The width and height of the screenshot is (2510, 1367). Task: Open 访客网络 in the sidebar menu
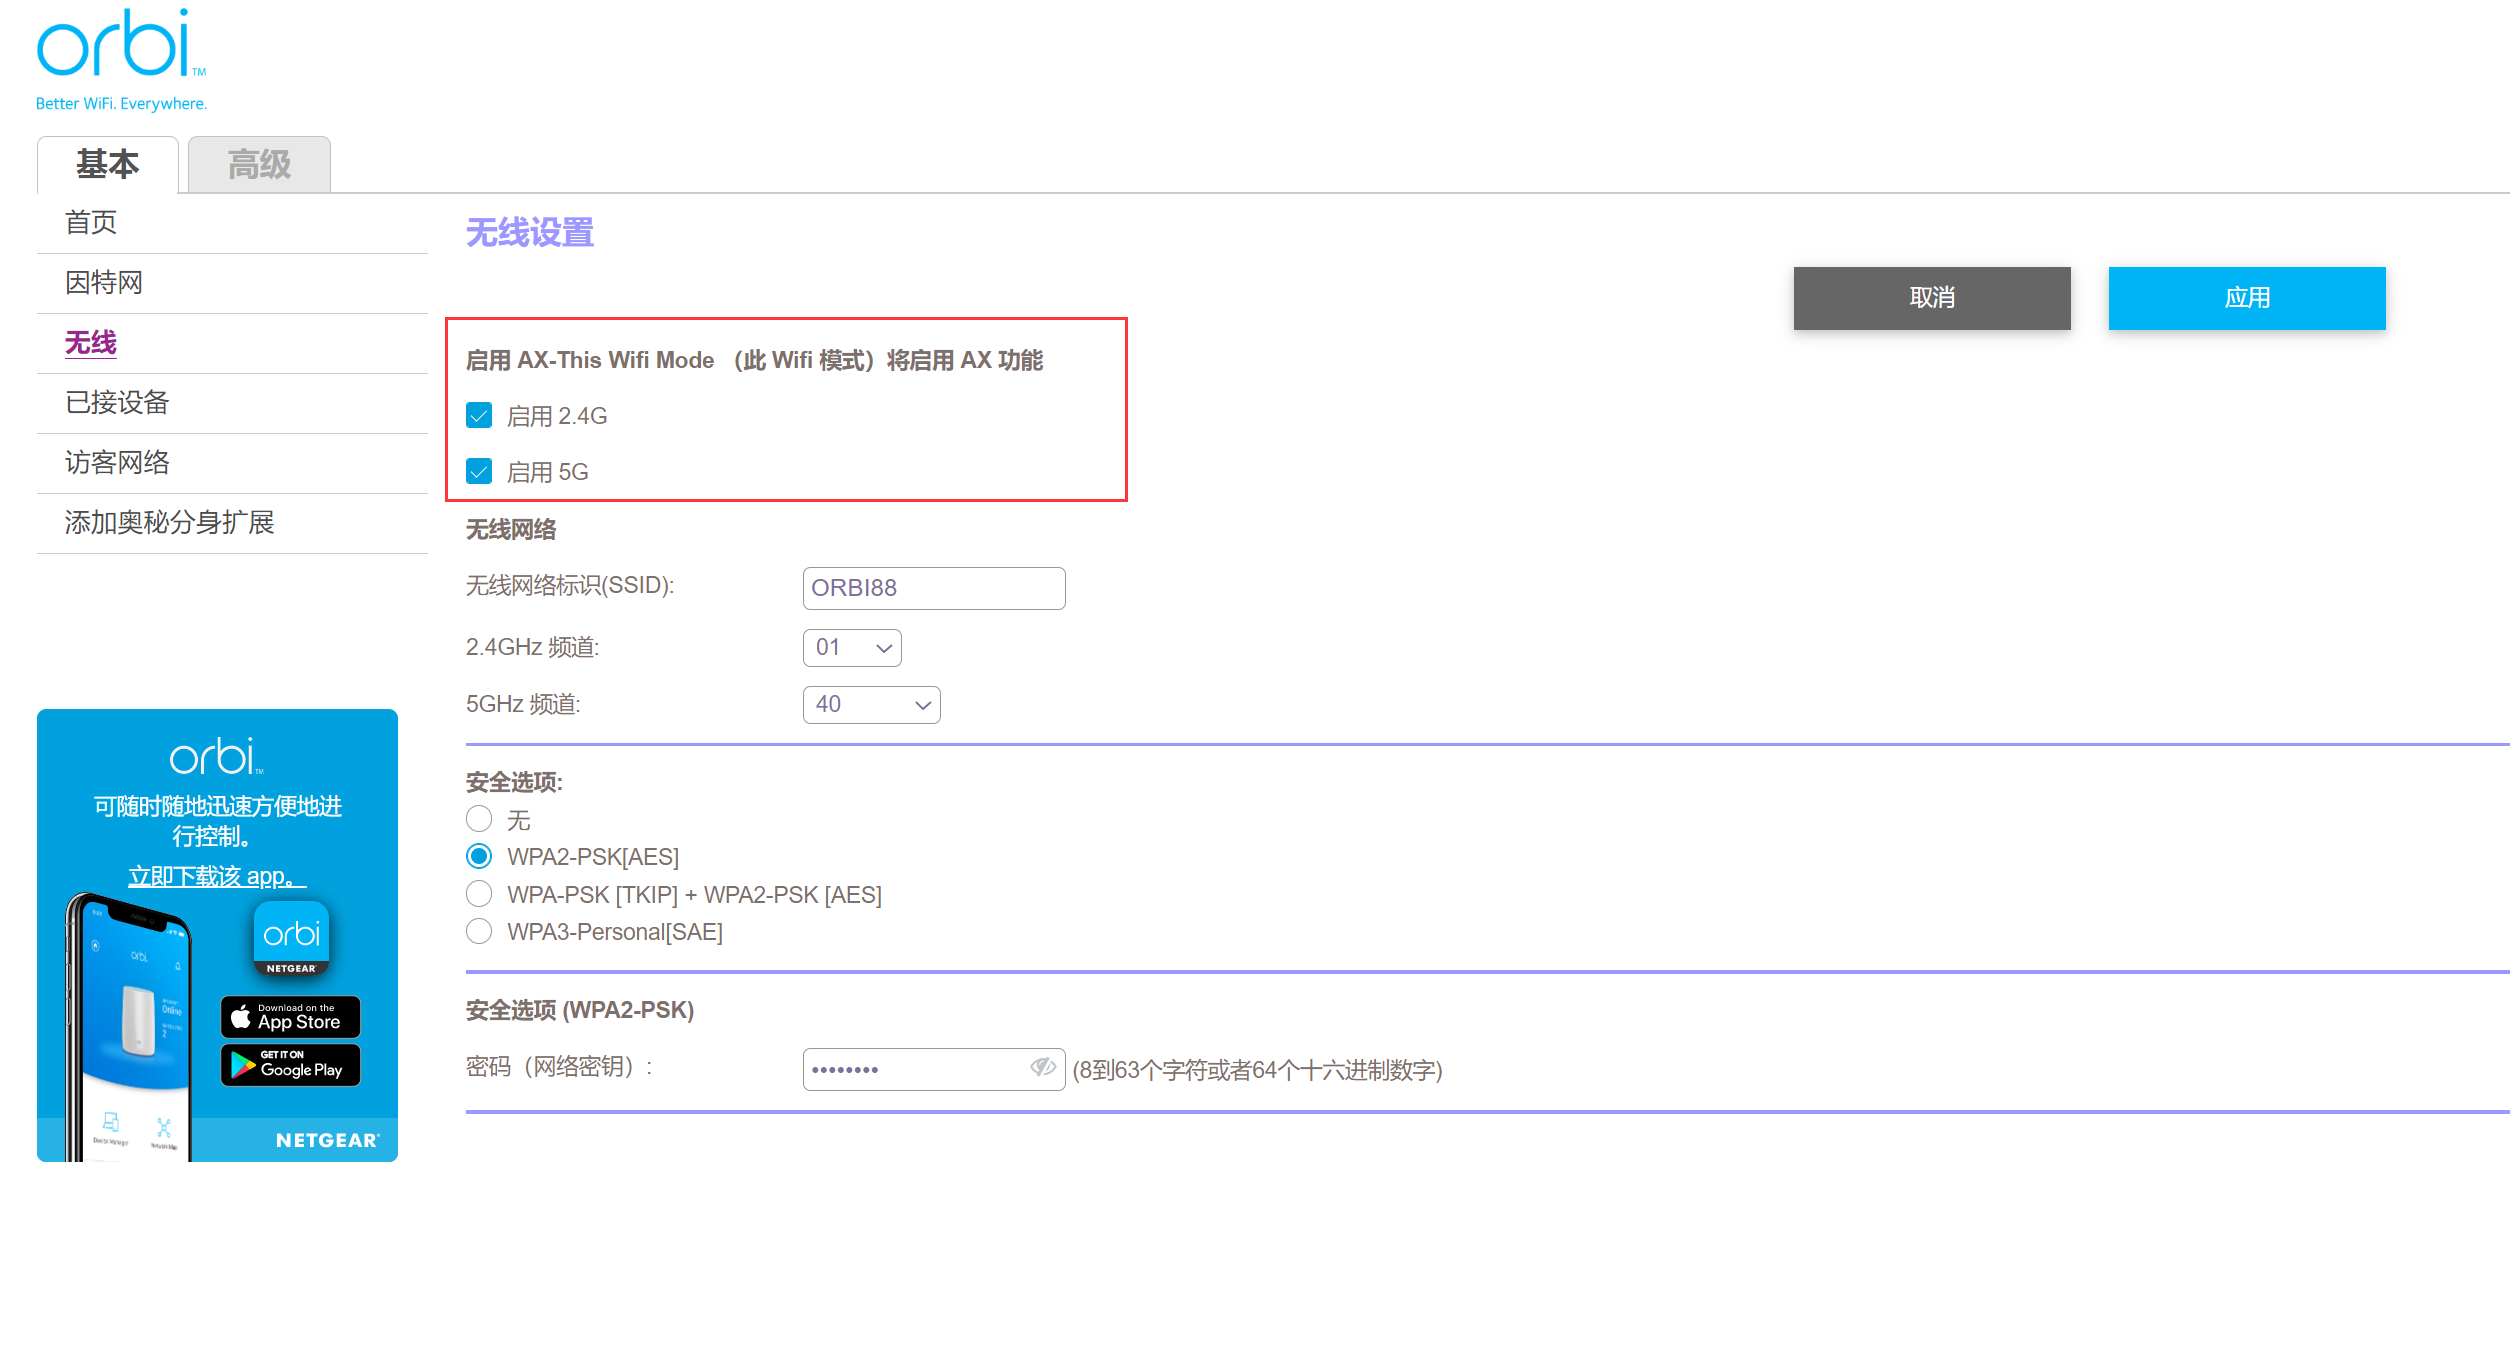117,462
